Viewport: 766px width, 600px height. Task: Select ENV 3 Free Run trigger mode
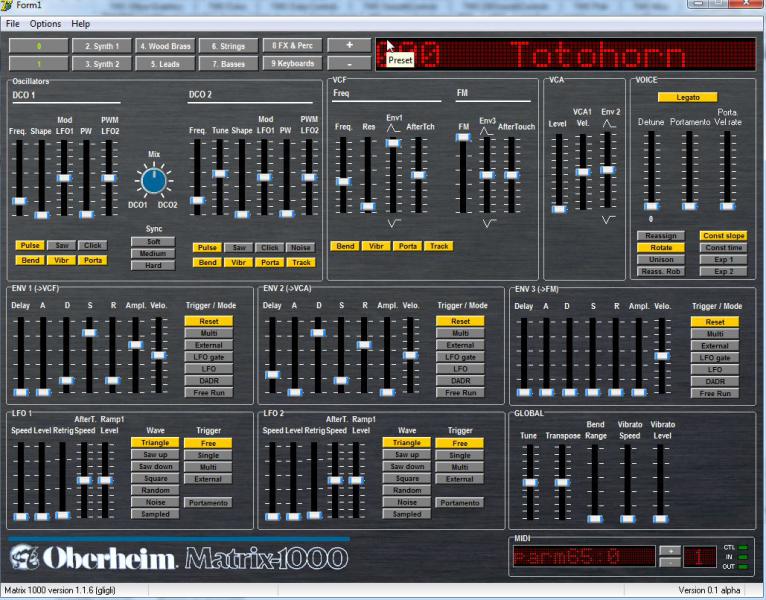click(x=715, y=393)
